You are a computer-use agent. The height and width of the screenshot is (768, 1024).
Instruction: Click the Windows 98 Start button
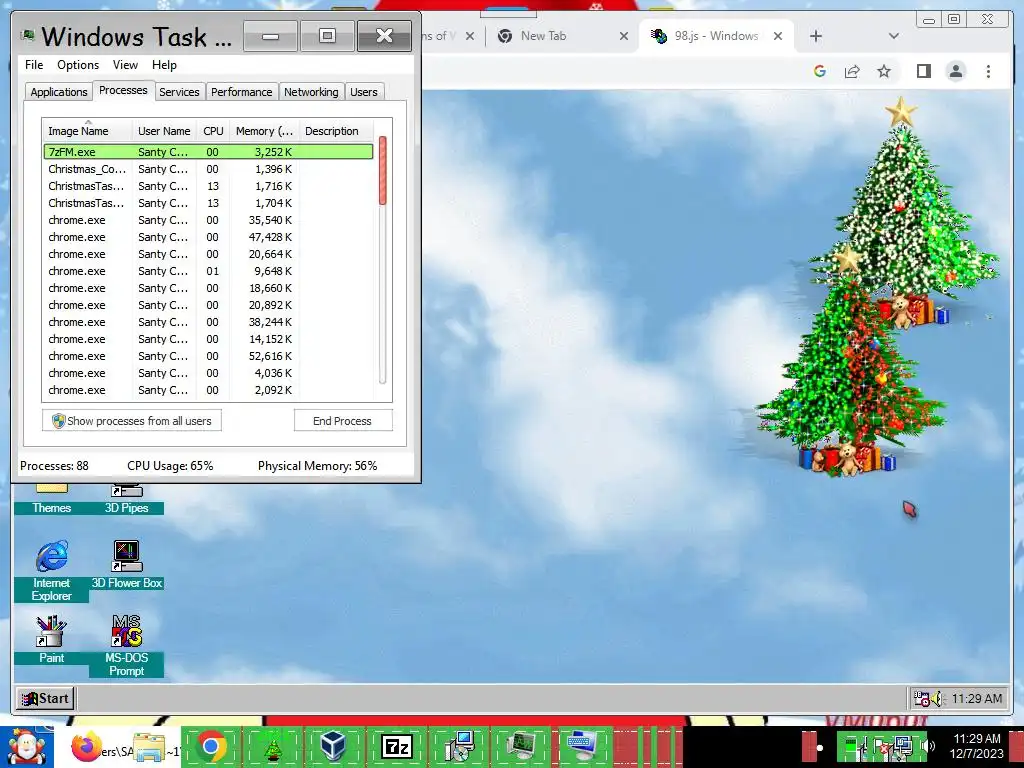(x=46, y=698)
